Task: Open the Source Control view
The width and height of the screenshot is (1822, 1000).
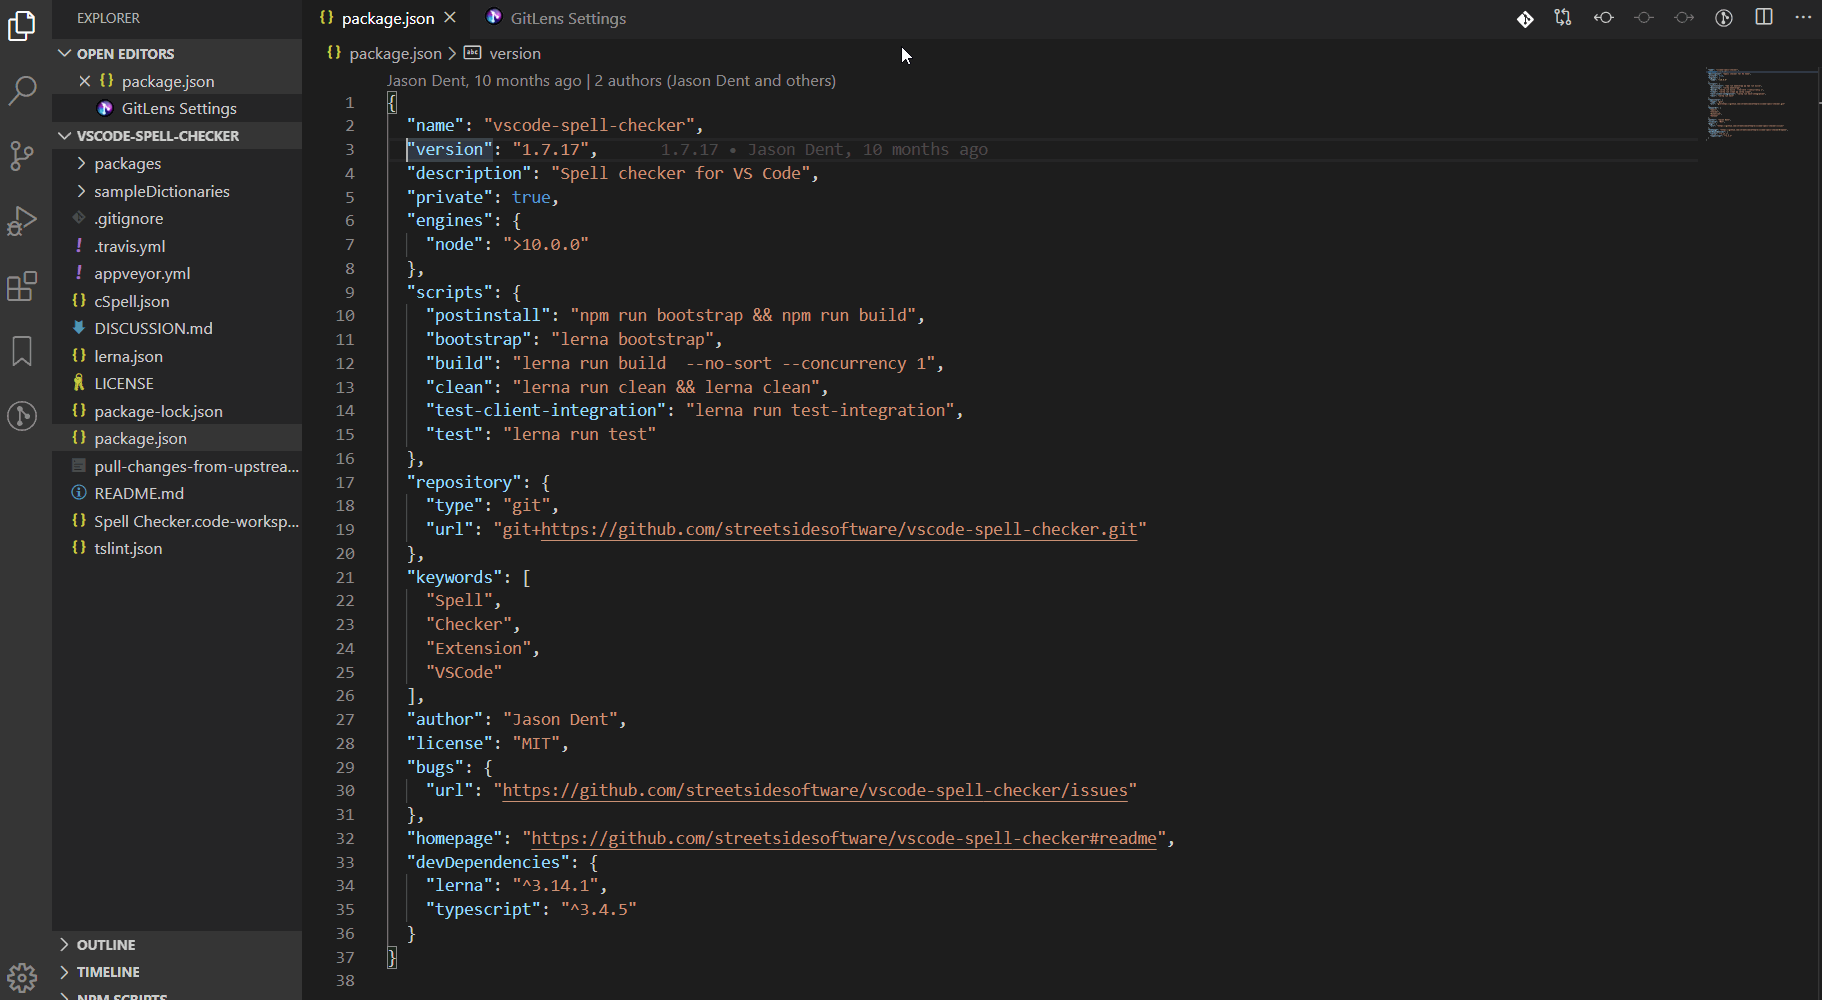Action: tap(22, 155)
